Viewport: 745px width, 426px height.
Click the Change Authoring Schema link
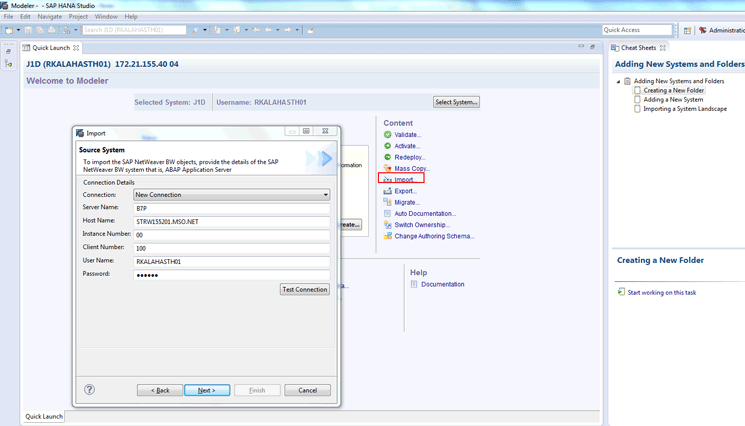[434, 236]
